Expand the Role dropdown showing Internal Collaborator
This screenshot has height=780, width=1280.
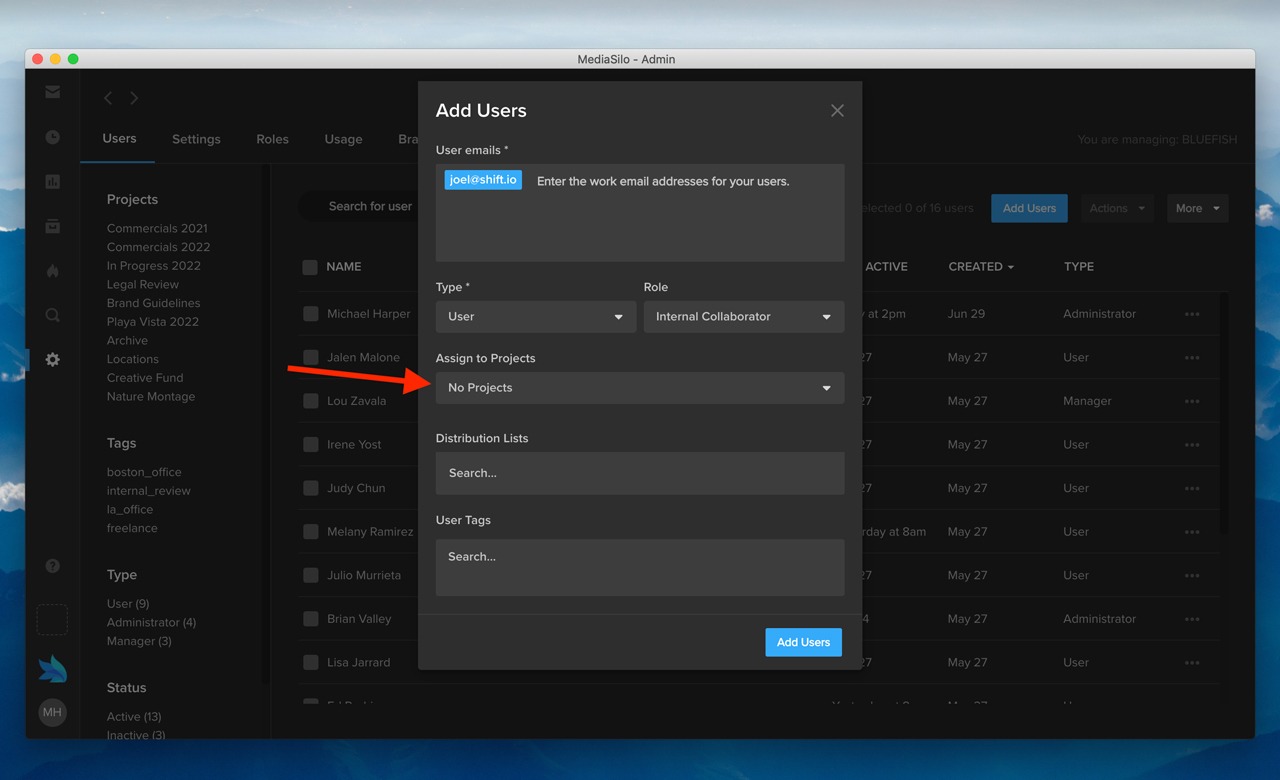click(x=743, y=317)
